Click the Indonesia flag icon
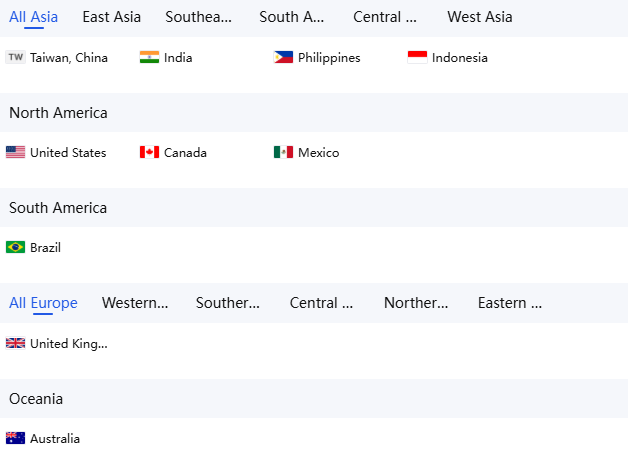Viewport: 628px width, 452px height. 417,57
